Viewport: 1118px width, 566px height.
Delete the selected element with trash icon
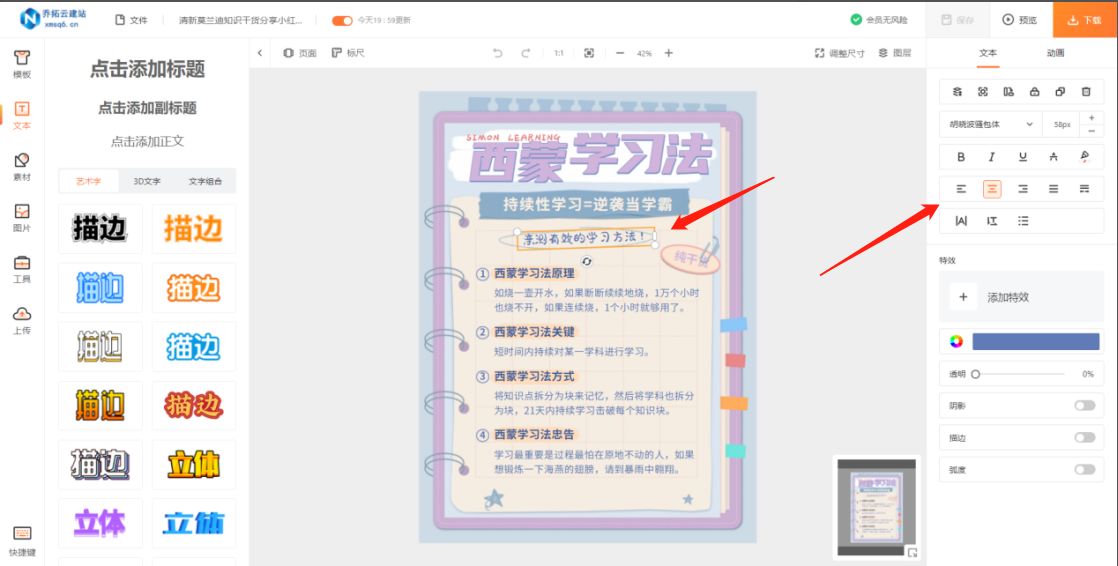point(1086,91)
